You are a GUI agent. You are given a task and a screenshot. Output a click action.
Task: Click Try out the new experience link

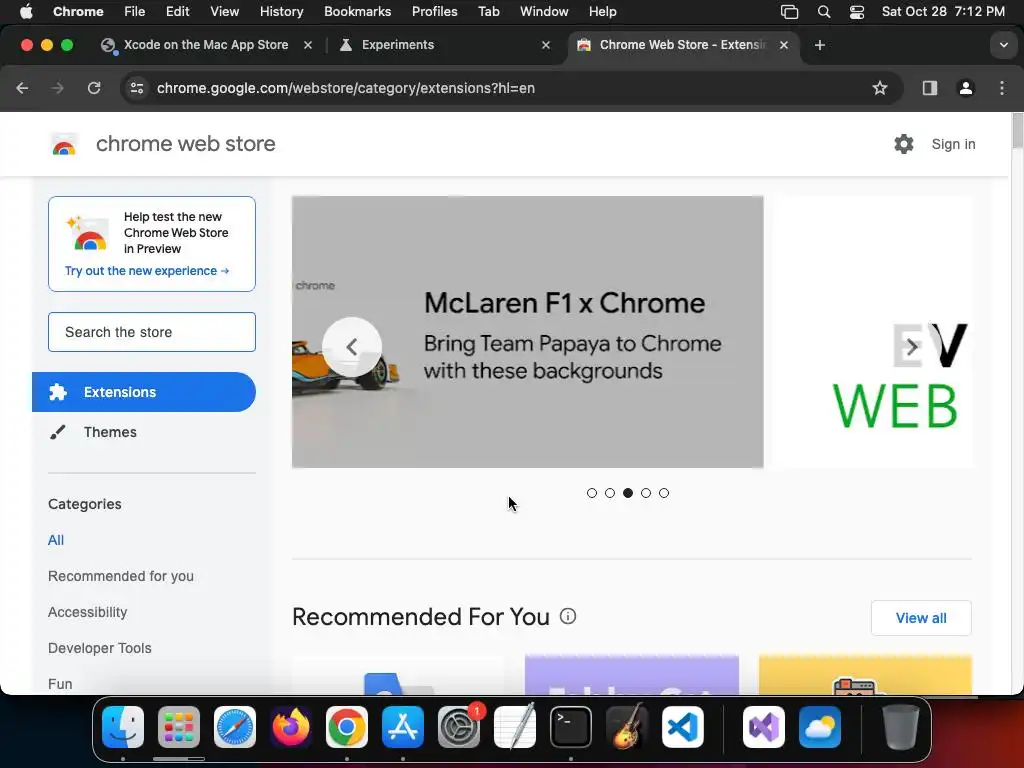point(147,270)
